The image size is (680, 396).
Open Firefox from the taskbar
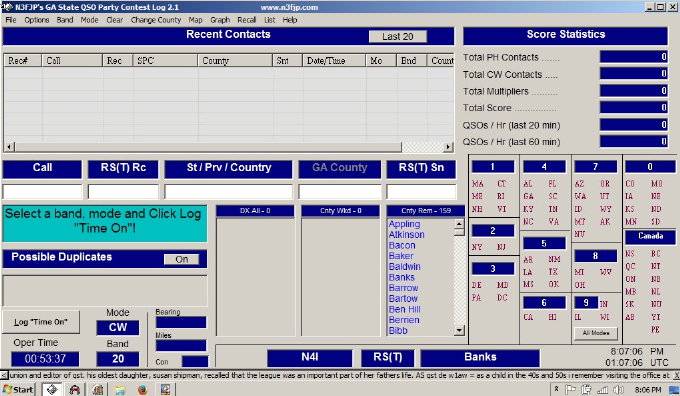[x=142, y=389]
